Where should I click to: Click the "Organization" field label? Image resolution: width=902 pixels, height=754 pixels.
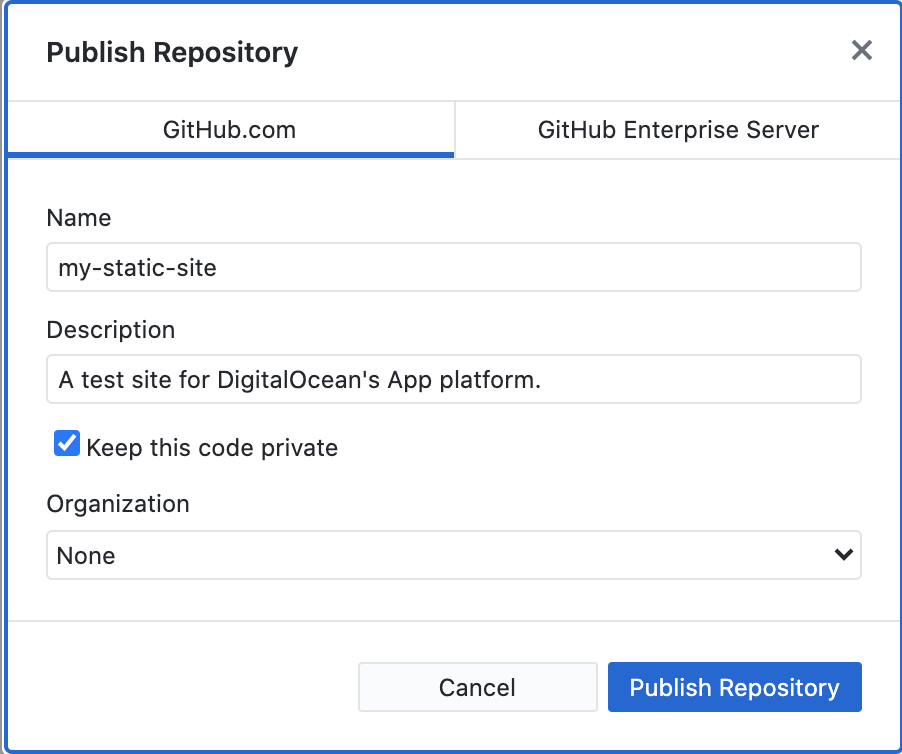point(118,503)
